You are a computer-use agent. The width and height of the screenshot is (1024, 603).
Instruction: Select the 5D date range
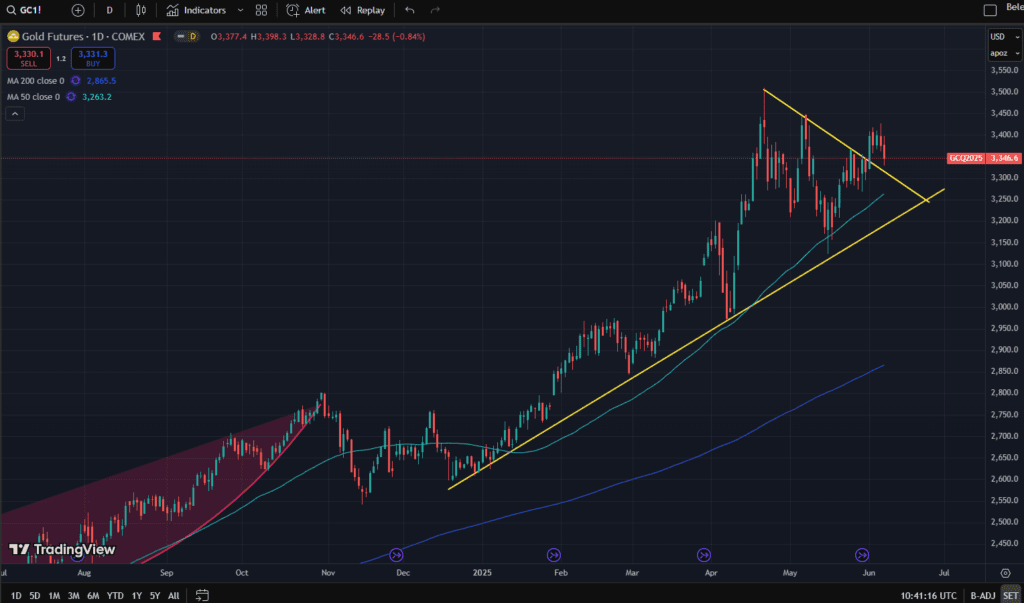[x=35, y=596]
